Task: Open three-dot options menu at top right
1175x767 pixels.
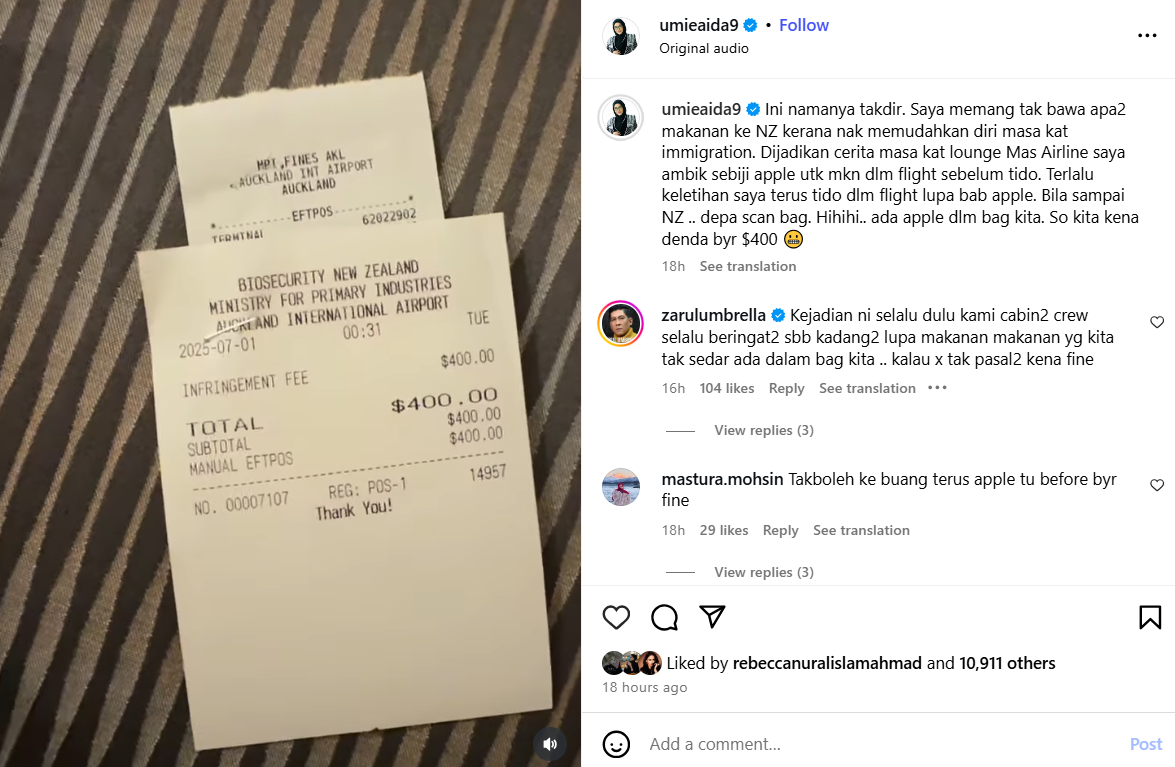Action: [x=1147, y=35]
